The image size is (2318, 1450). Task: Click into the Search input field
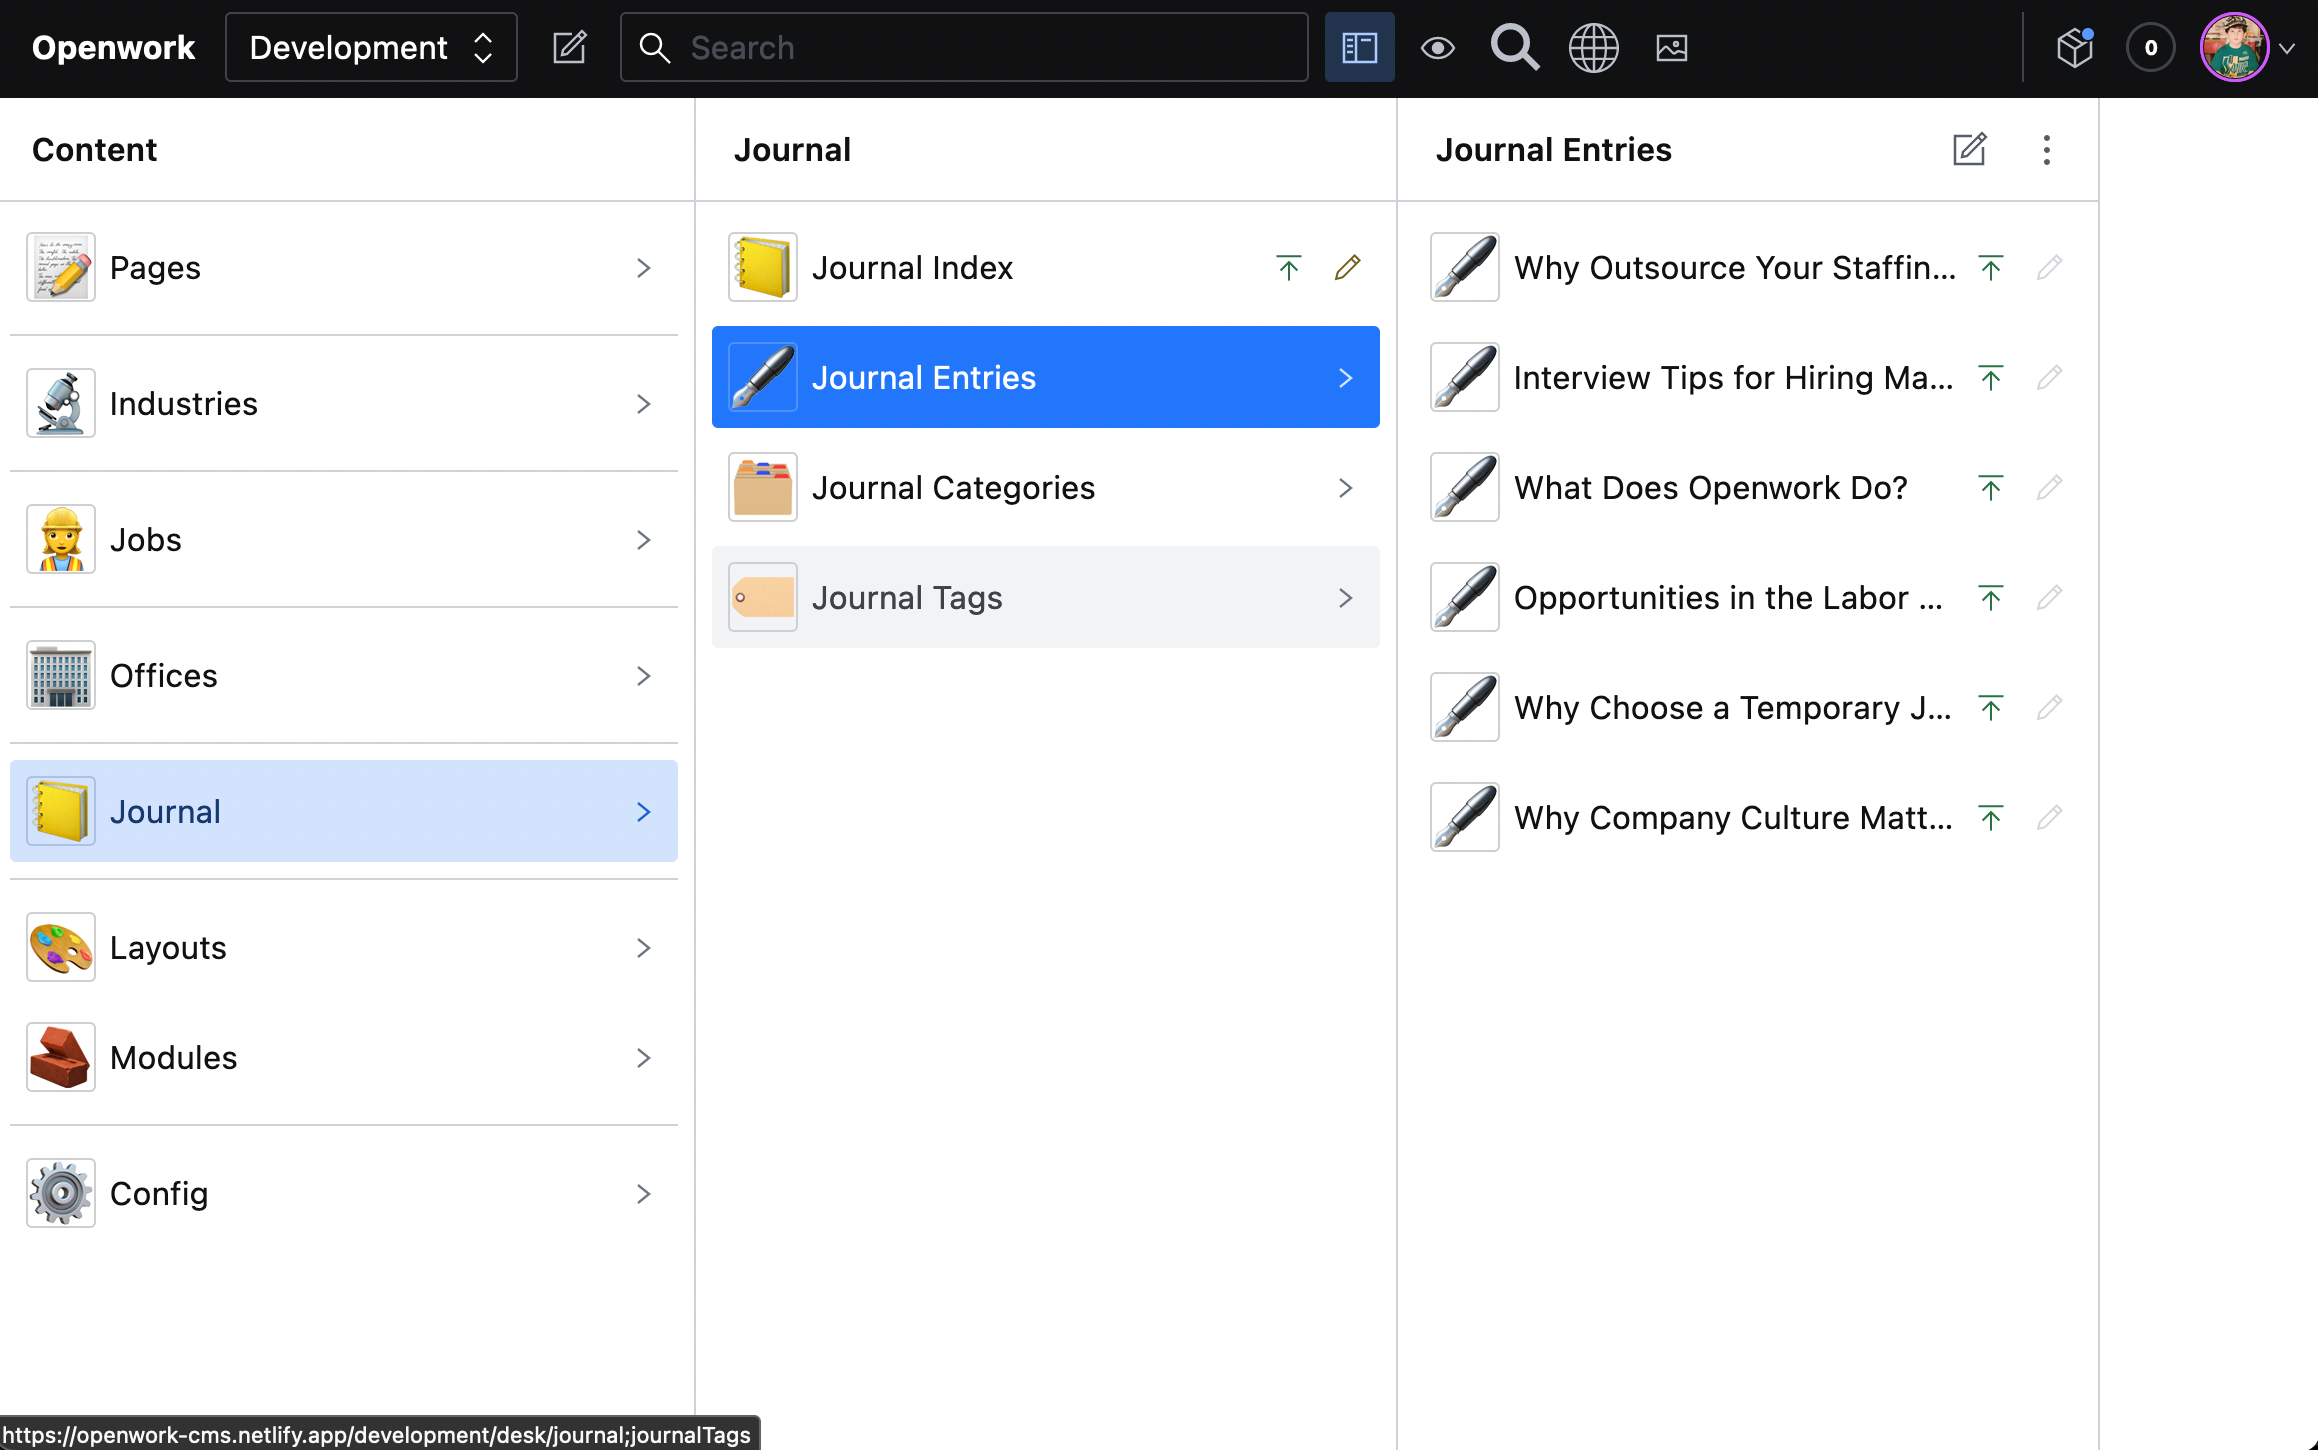coord(980,47)
